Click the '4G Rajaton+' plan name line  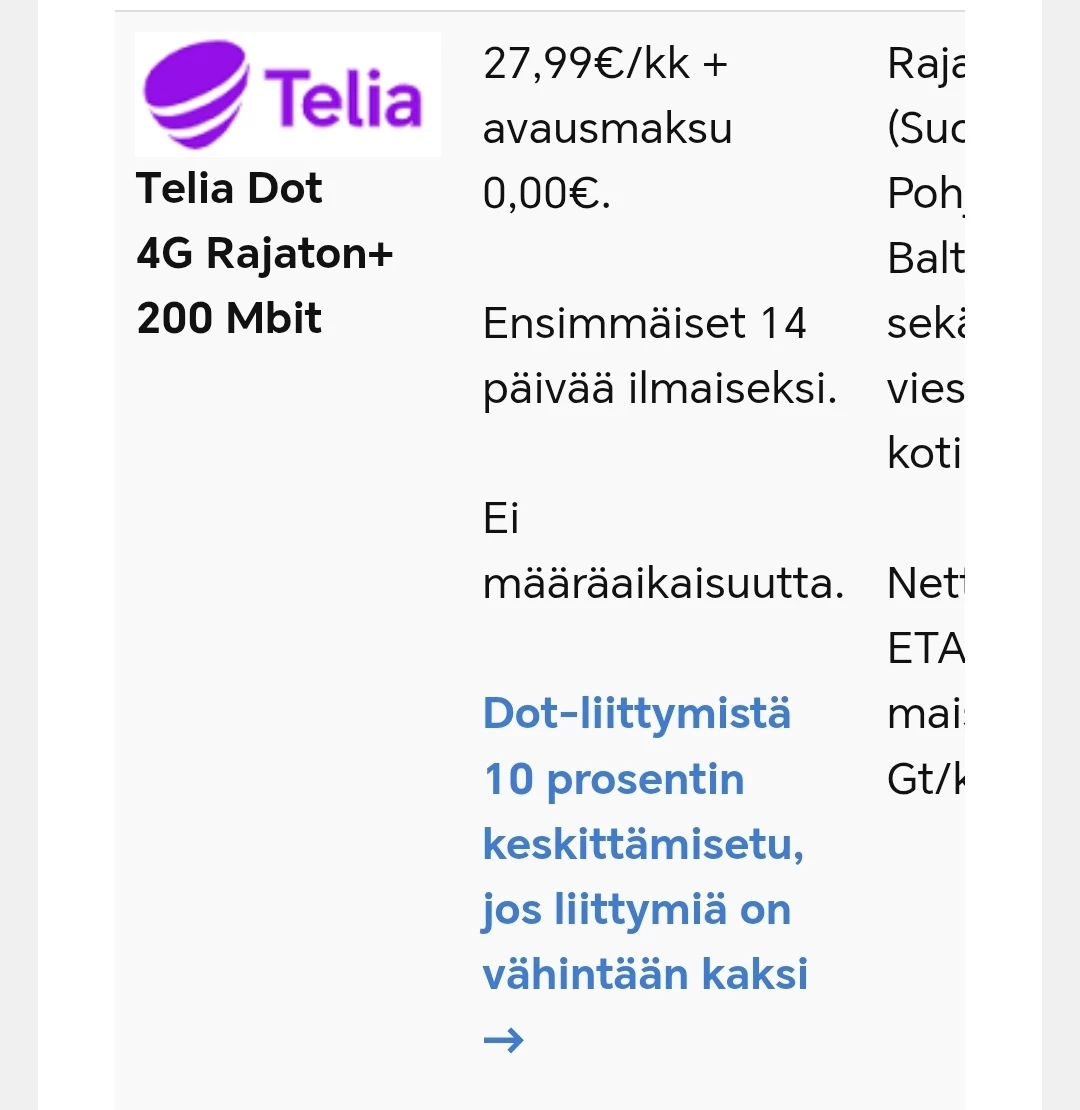(x=265, y=253)
